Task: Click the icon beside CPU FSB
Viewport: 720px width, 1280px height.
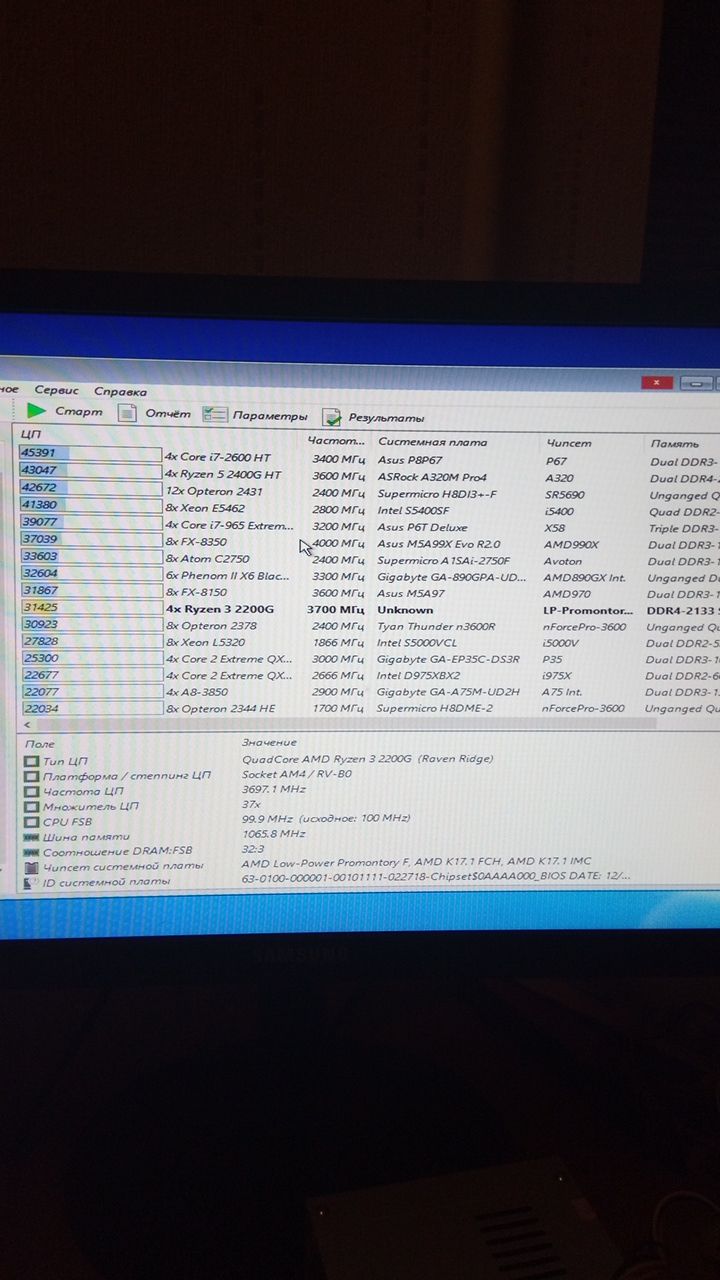Action: point(32,821)
